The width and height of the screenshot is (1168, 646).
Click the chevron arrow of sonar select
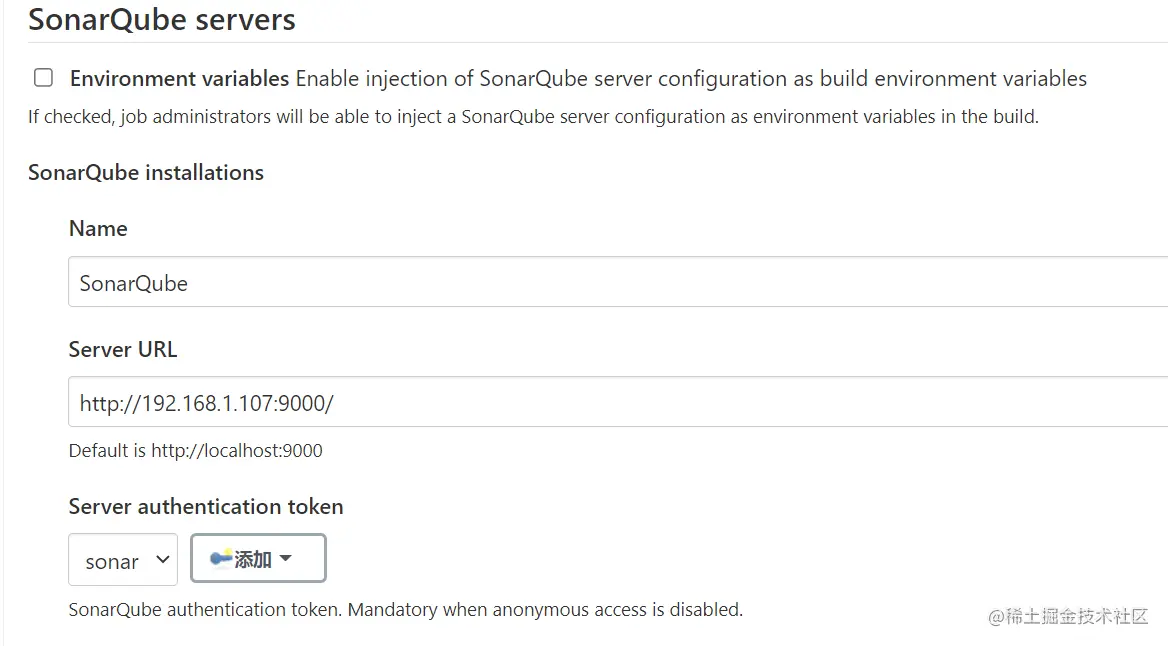(x=162, y=561)
